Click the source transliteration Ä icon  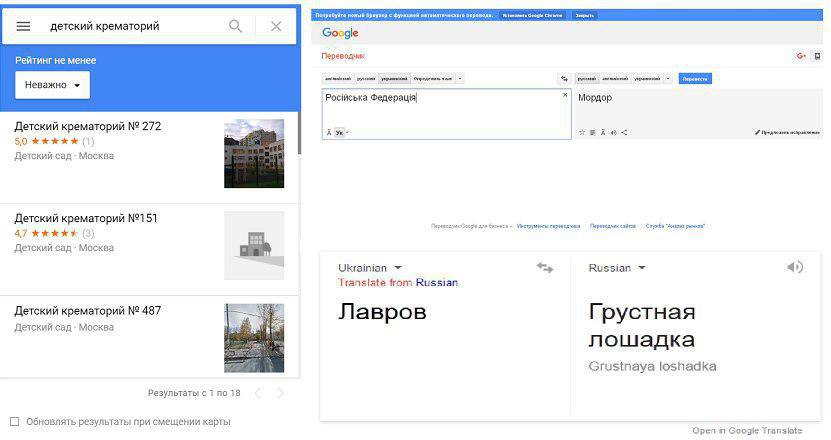[329, 133]
